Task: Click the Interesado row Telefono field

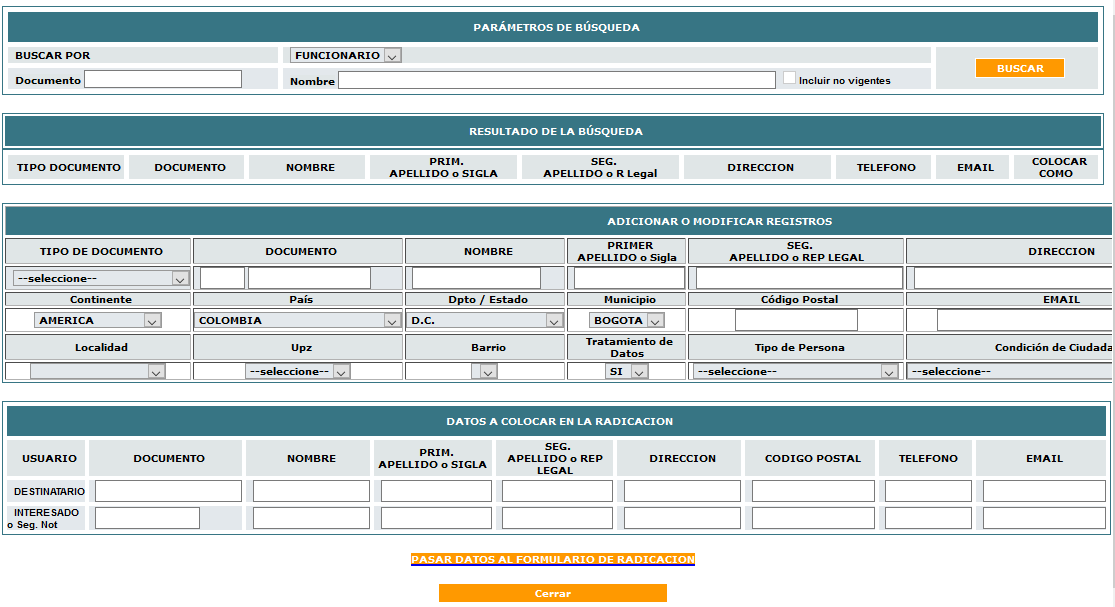Action: [928, 518]
